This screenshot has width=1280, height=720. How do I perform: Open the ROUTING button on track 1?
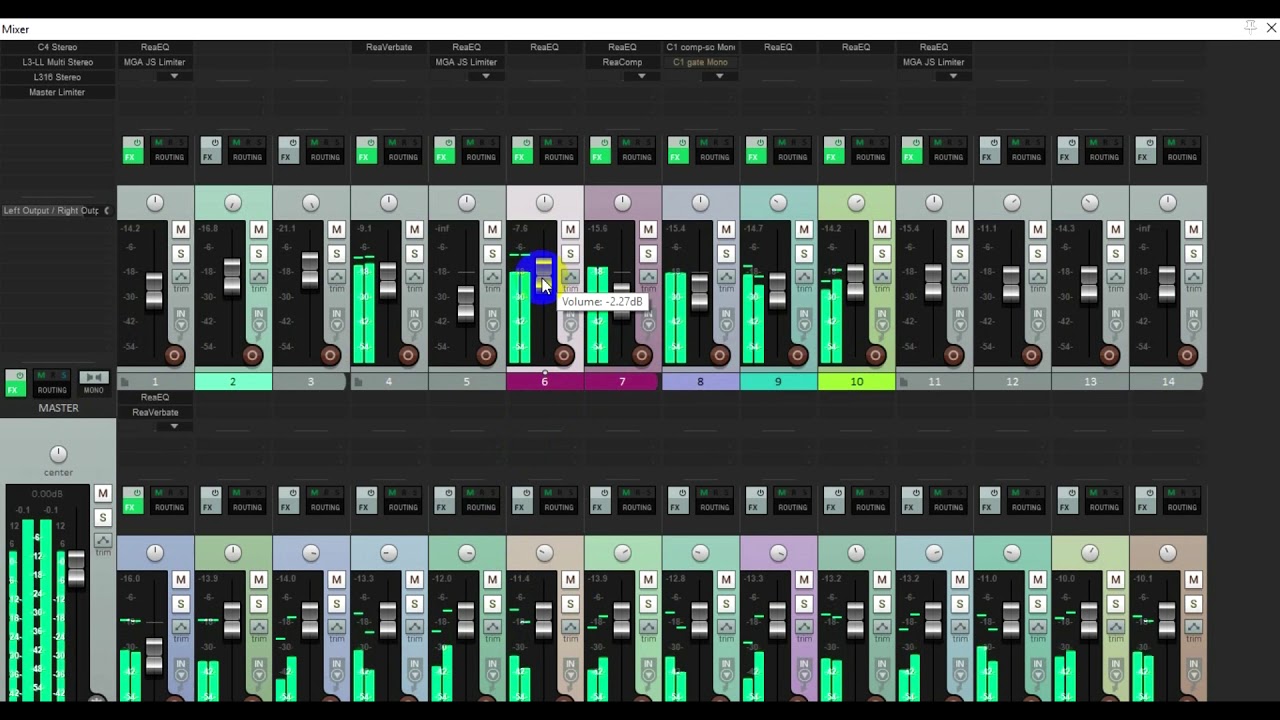[x=169, y=157]
